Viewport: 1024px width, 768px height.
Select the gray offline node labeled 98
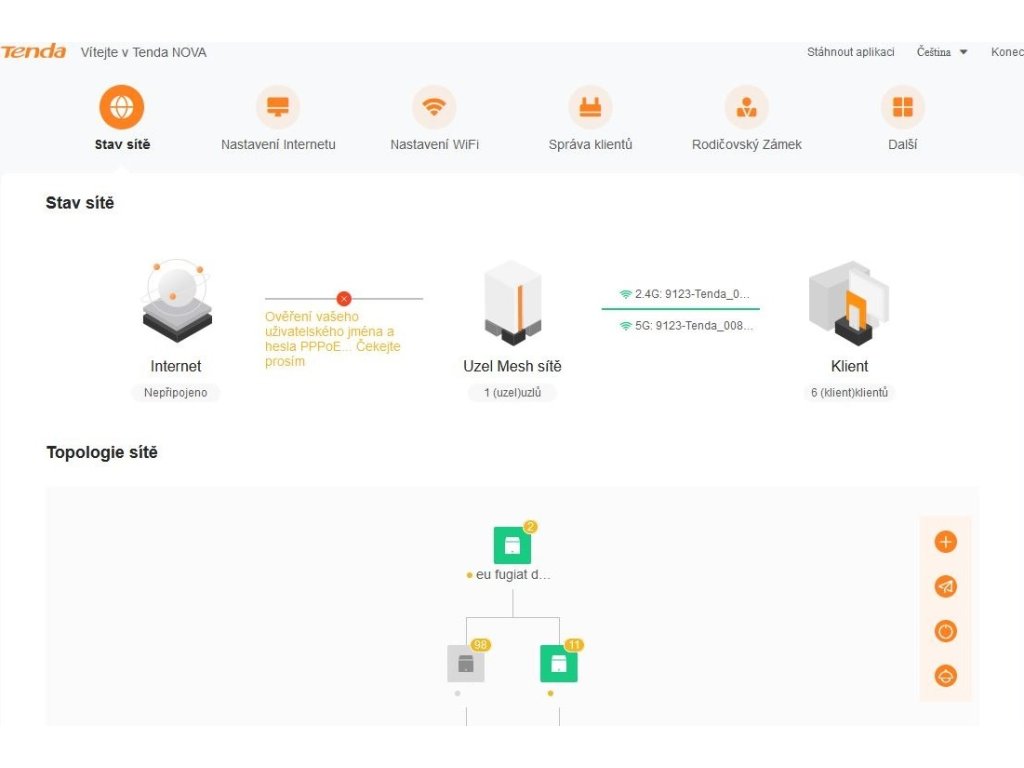466,664
